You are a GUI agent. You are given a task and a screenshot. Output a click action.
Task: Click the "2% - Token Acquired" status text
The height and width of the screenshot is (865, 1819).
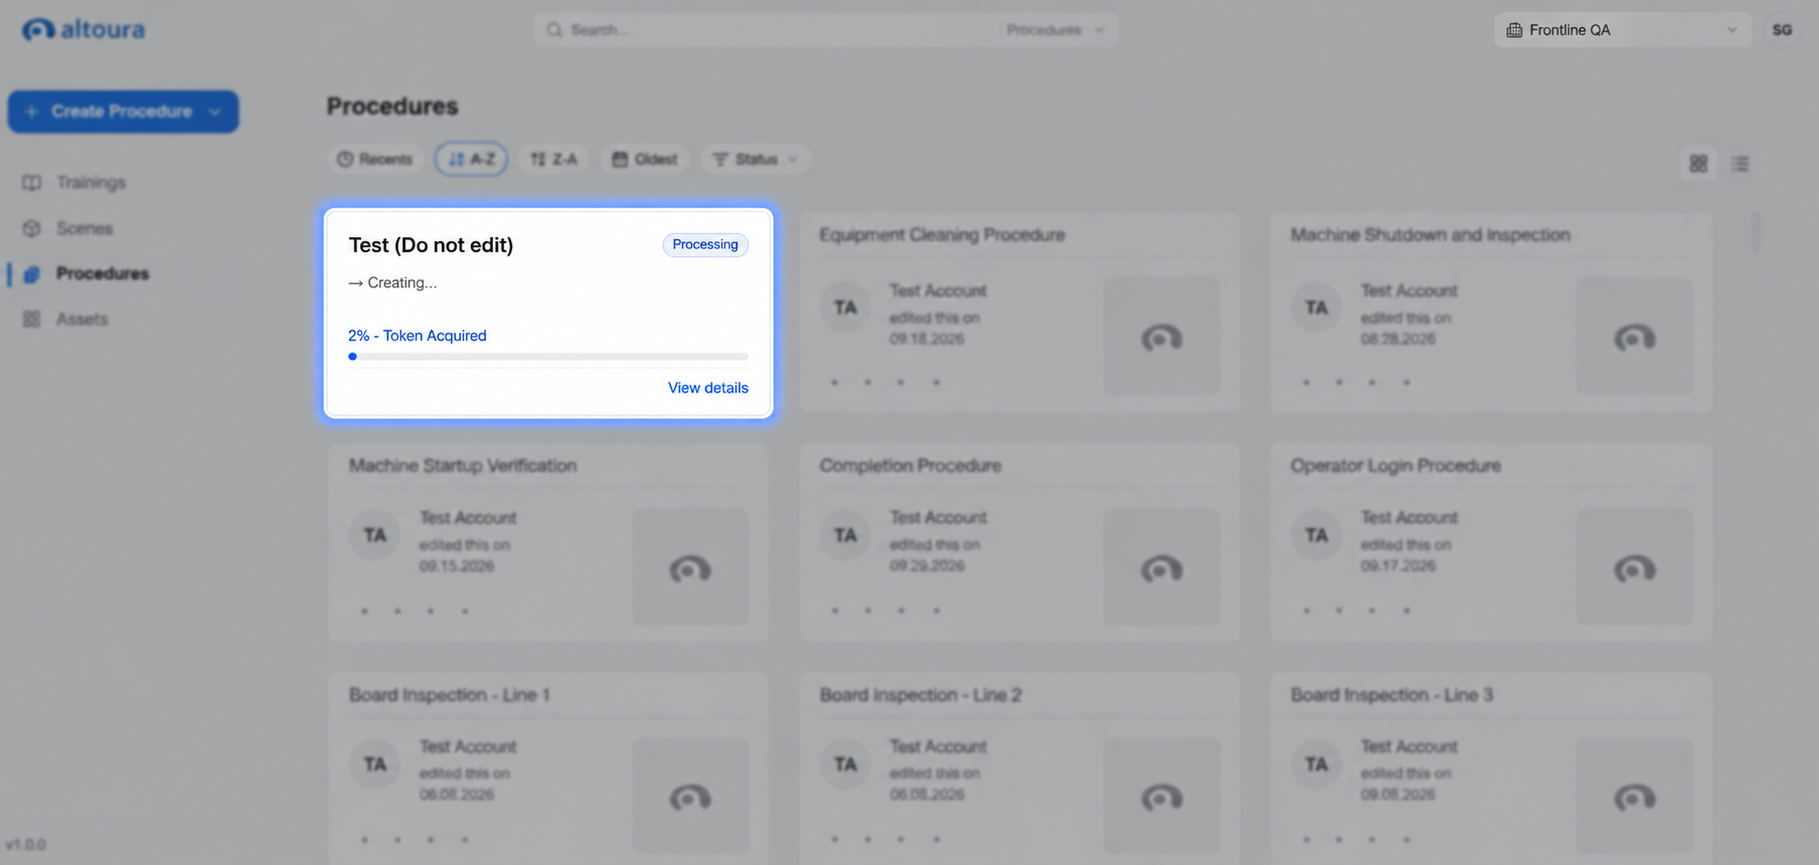click(417, 336)
